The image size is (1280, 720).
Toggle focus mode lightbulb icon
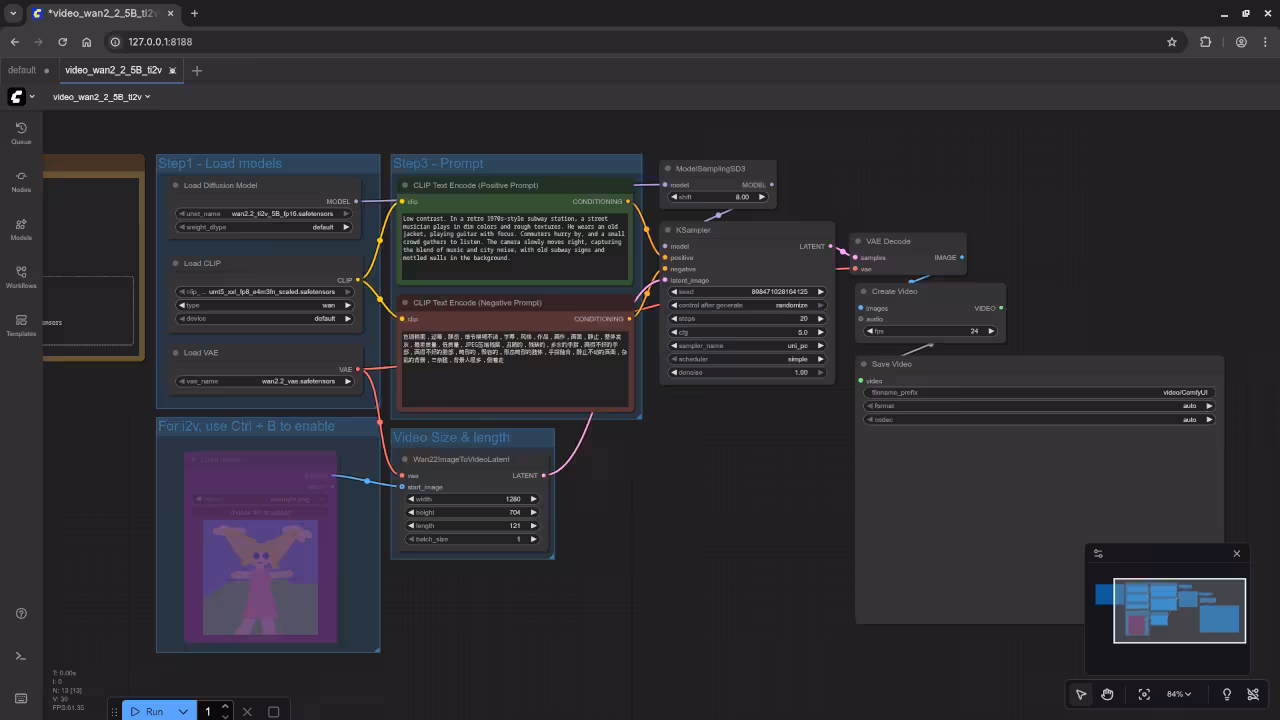[x=1227, y=694]
